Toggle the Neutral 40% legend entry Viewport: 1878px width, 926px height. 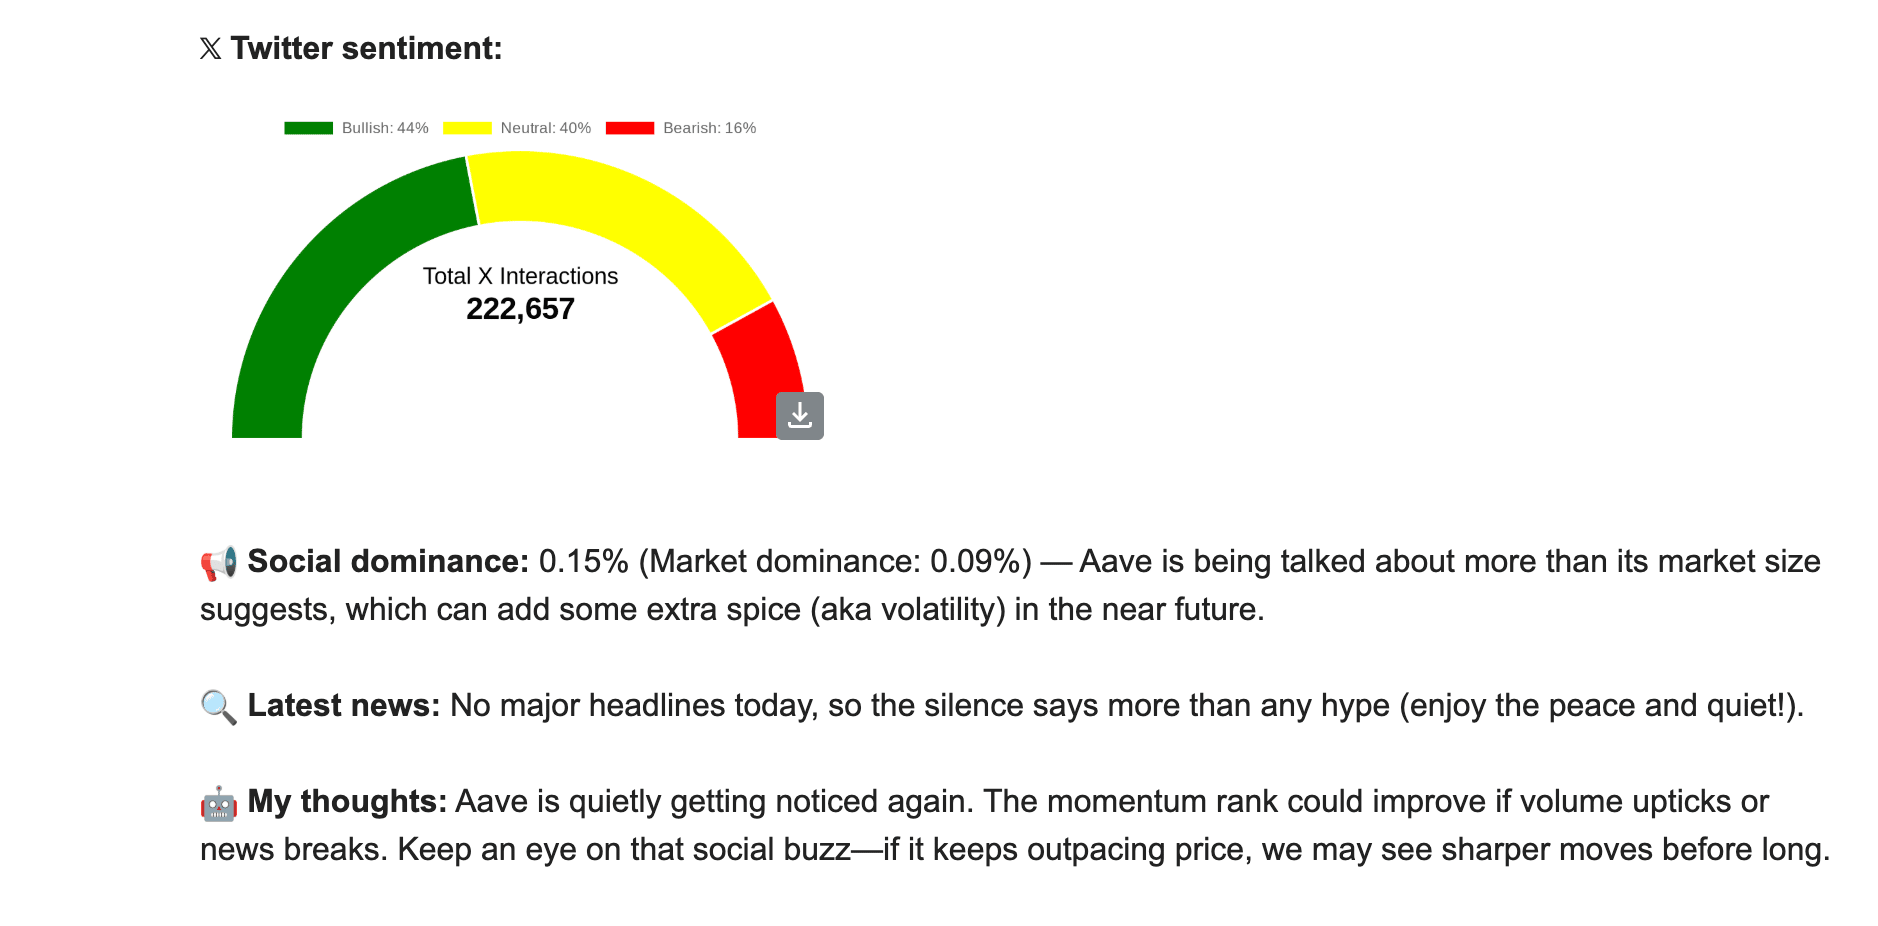517,128
